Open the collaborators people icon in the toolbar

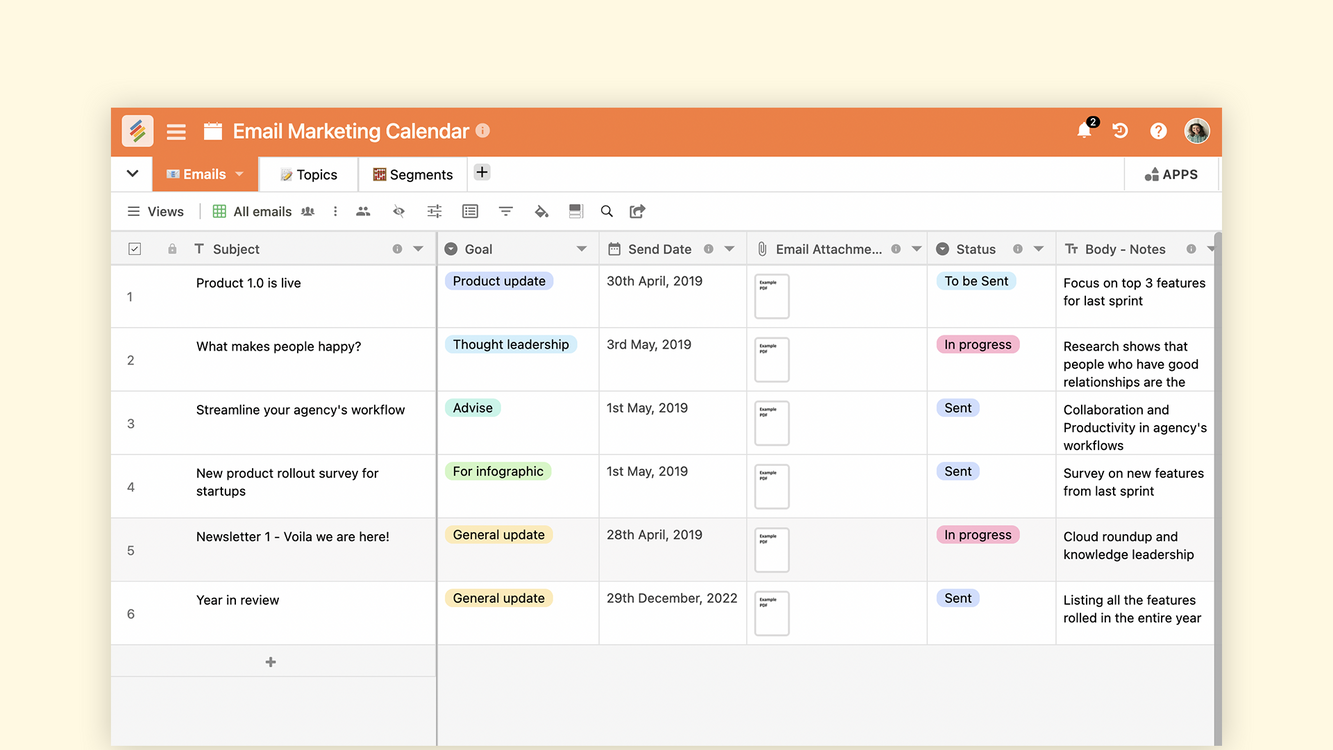[363, 211]
